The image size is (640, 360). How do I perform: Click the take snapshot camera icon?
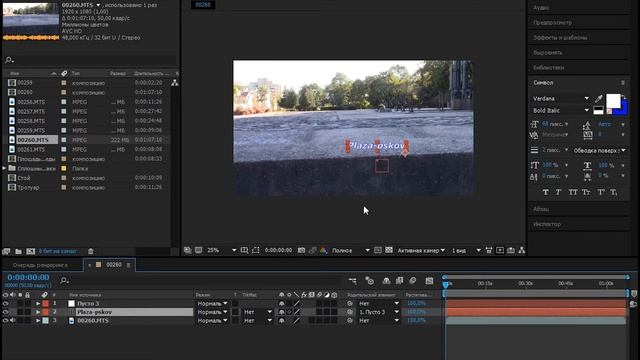(301, 250)
